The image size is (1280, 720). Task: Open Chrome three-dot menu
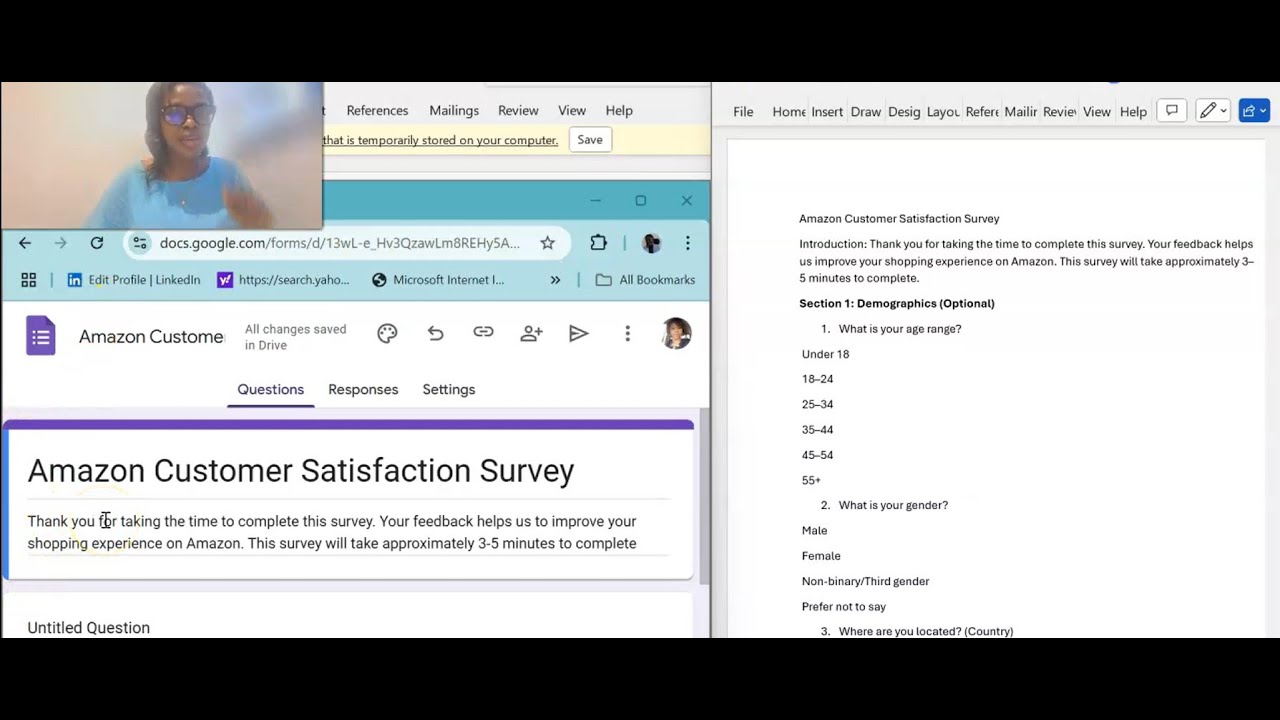click(687, 243)
